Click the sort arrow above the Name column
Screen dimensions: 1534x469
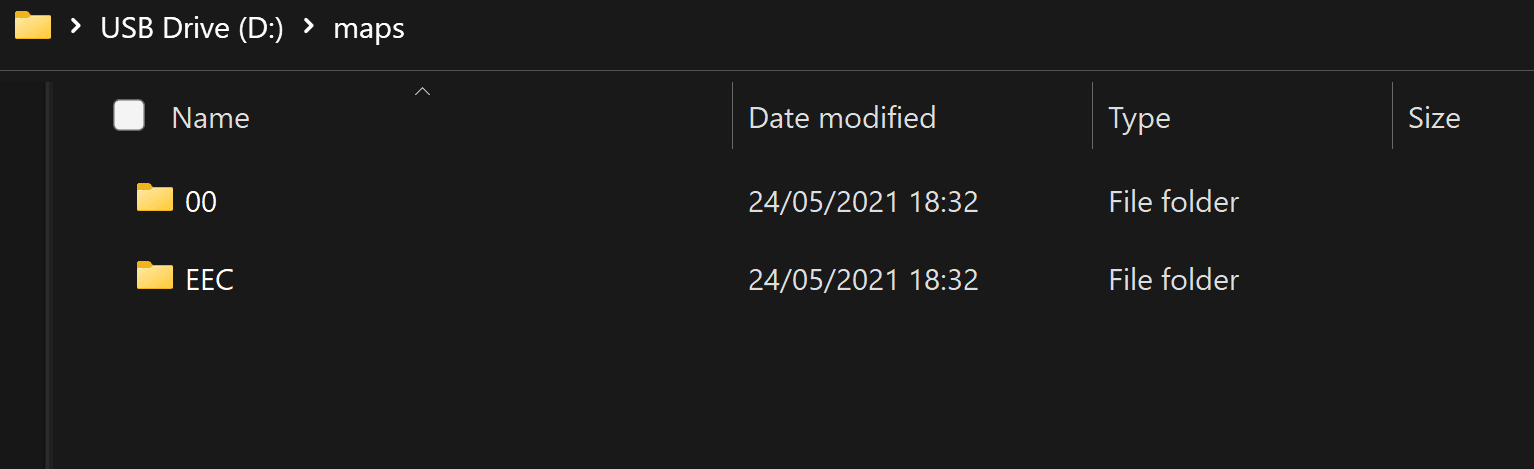pyautogui.click(x=422, y=92)
